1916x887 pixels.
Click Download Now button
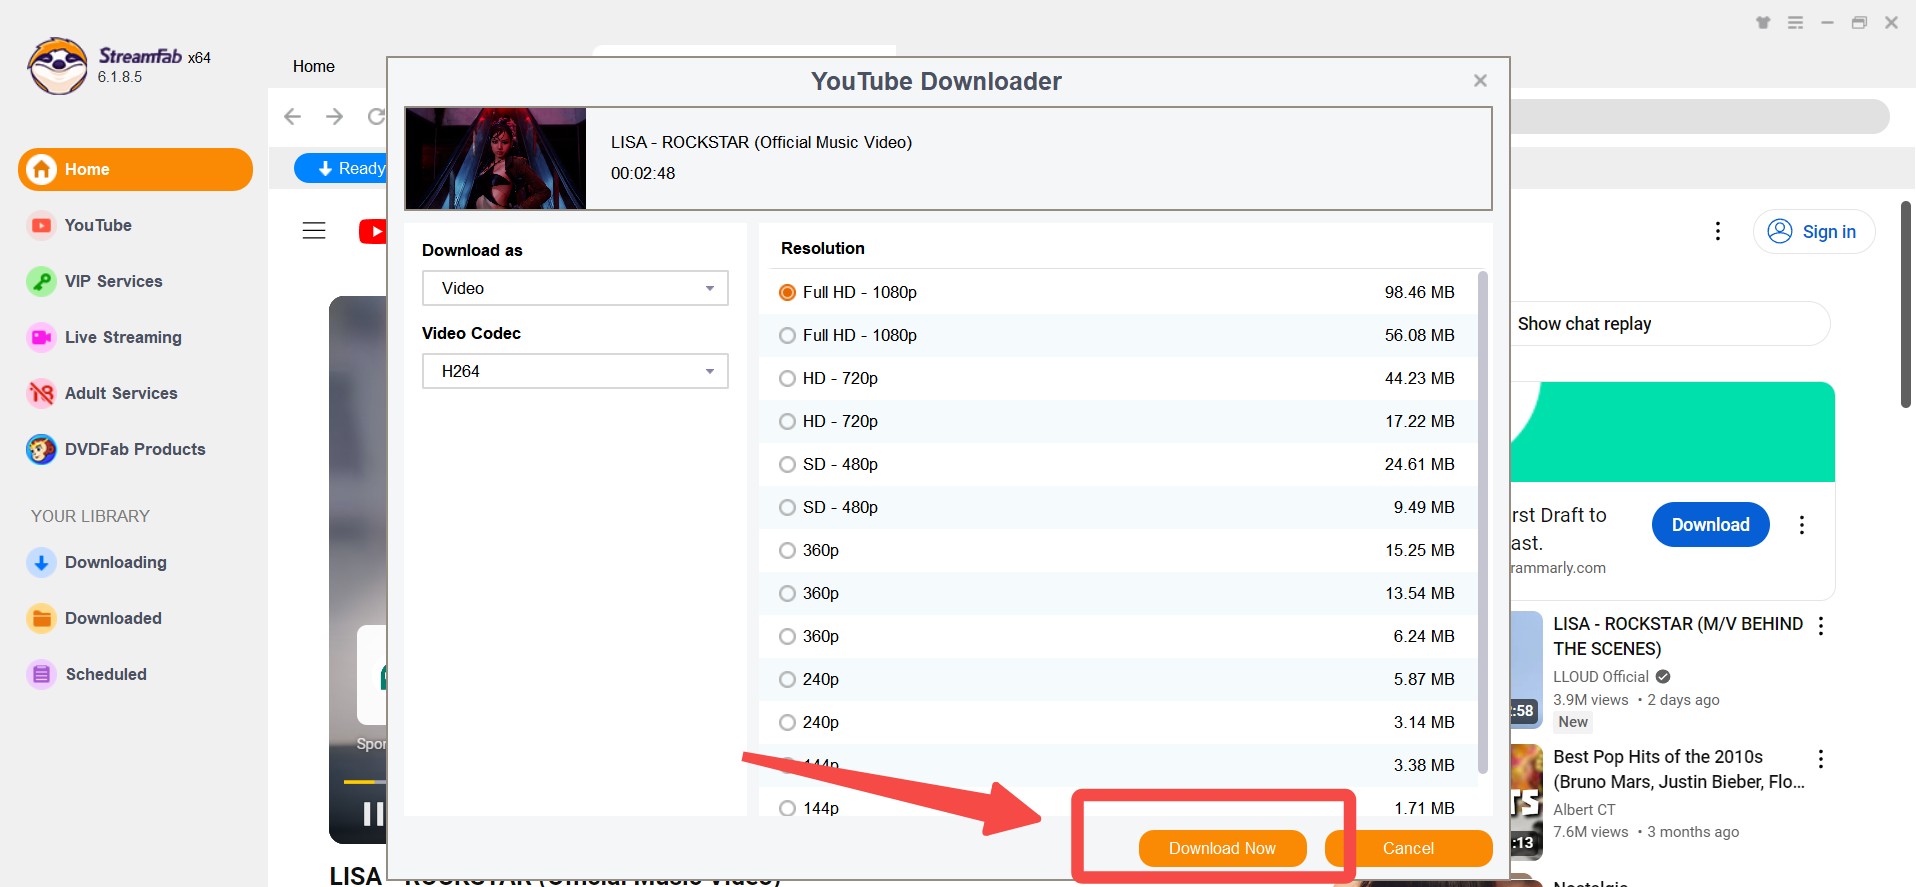click(1222, 848)
